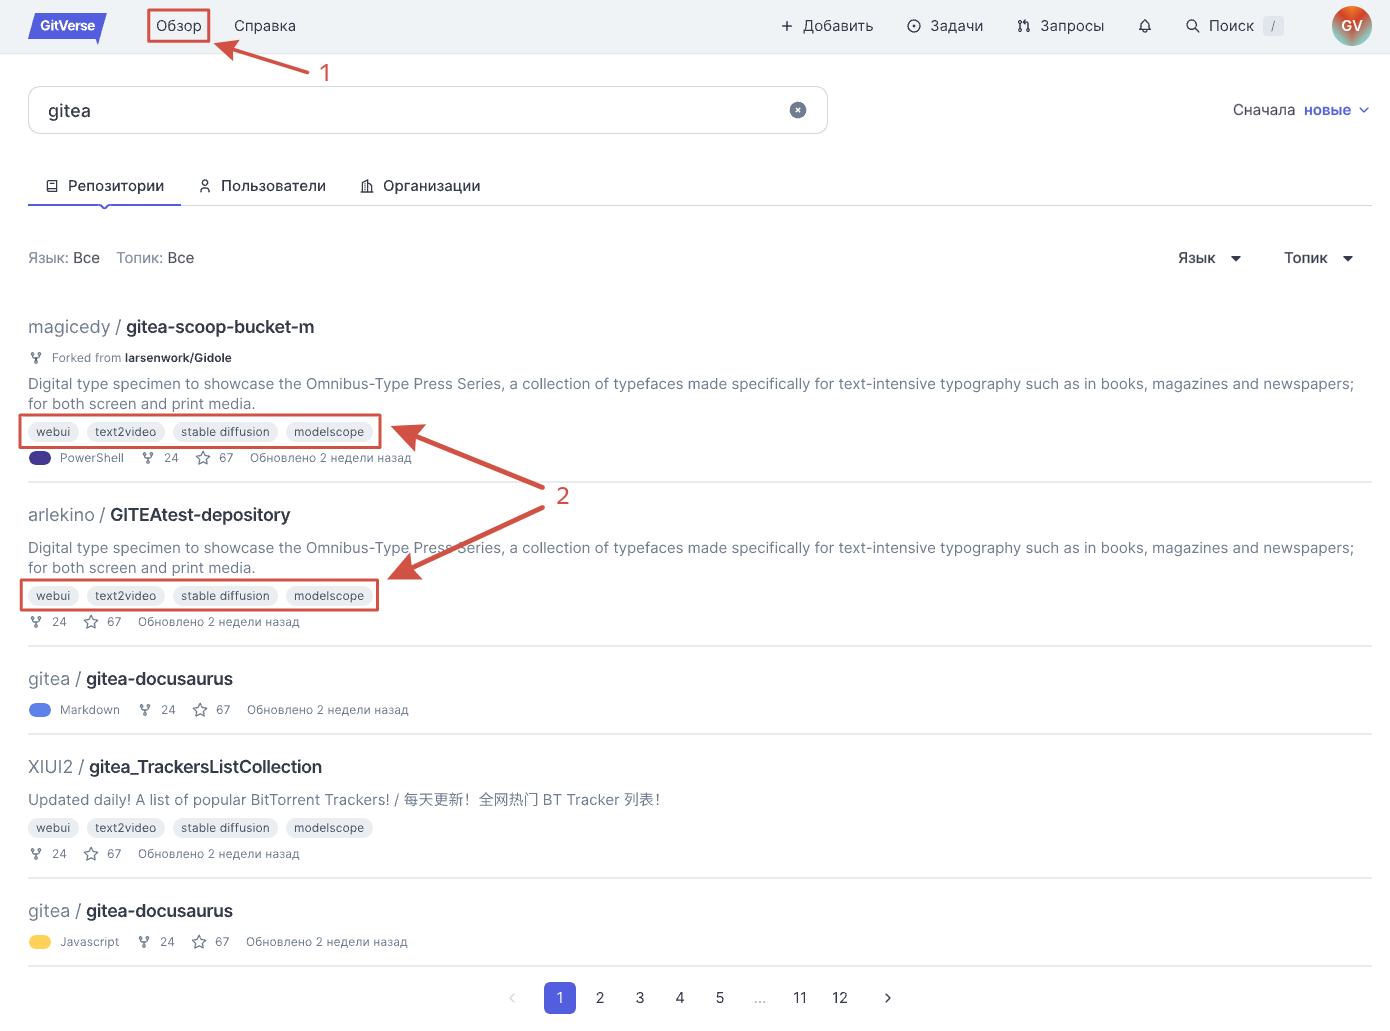Go to page 3
The width and height of the screenshot is (1390, 1031).
tap(640, 998)
